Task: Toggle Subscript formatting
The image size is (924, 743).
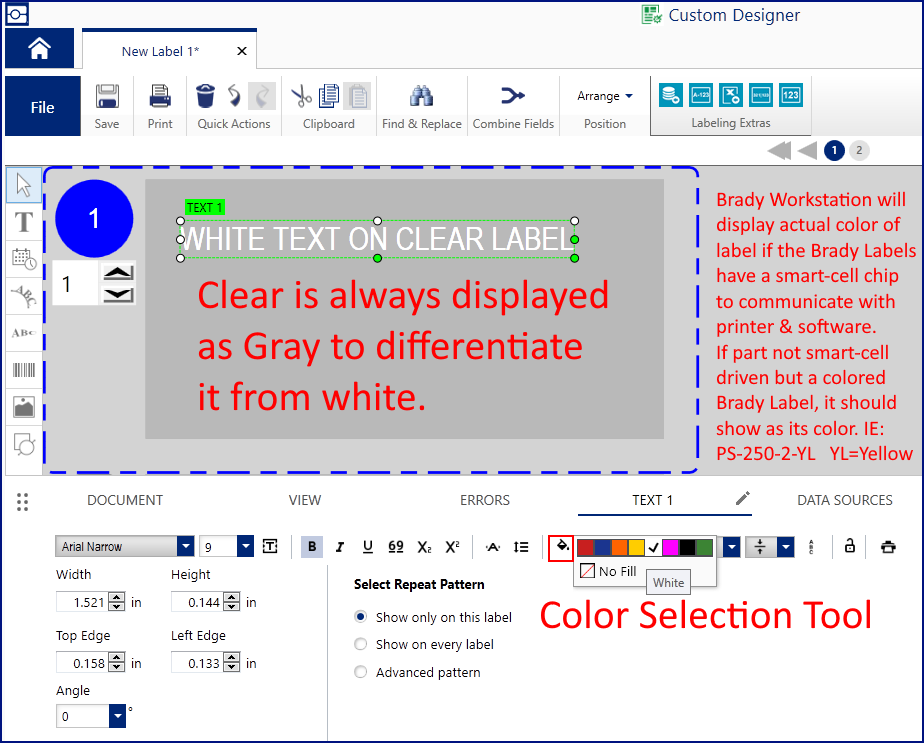Action: point(424,547)
